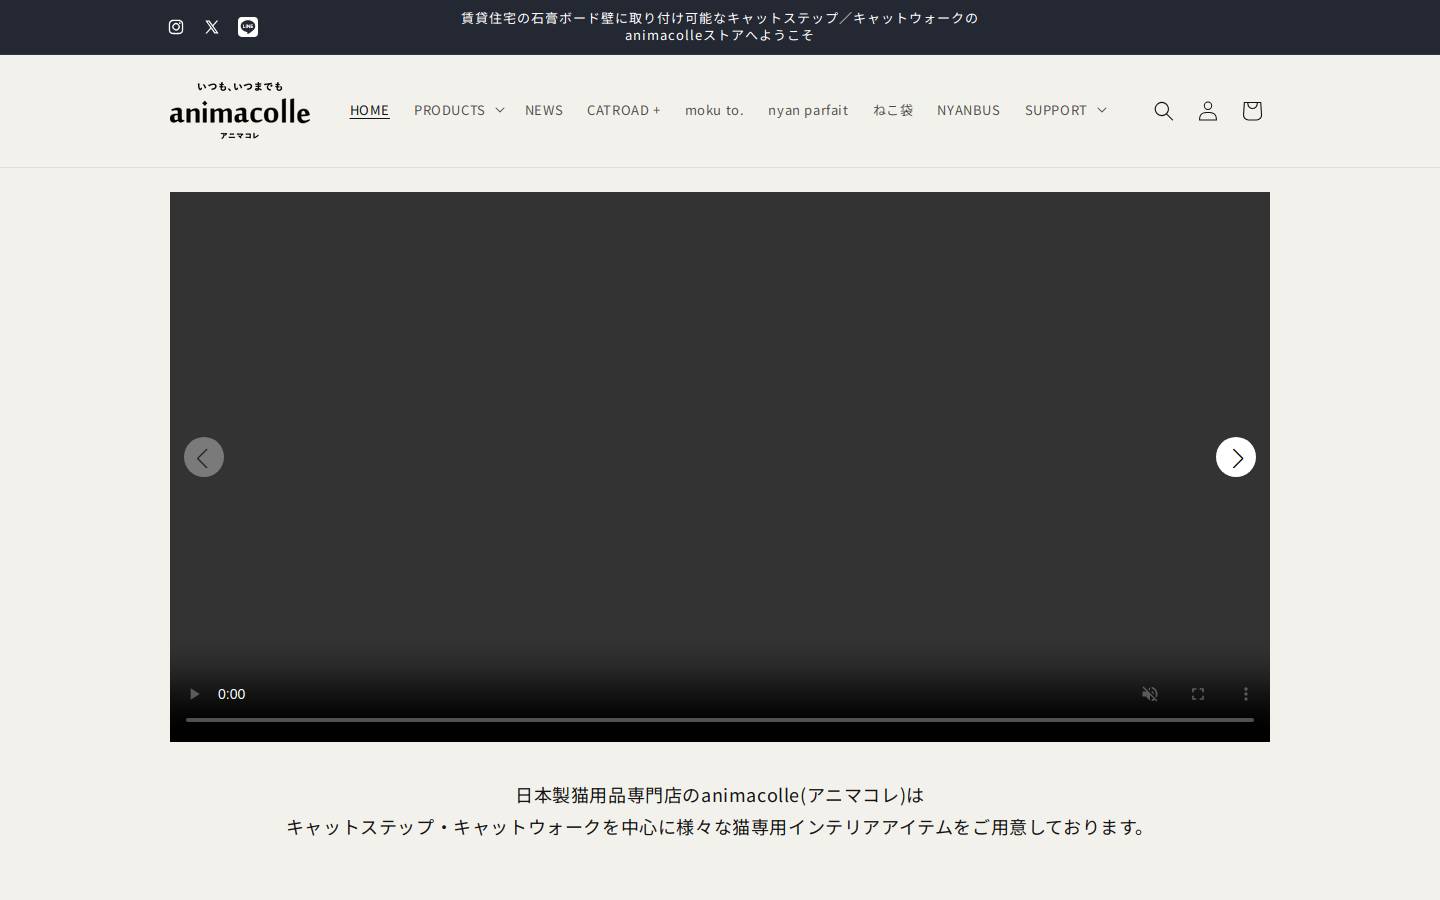Viewport: 1440px width, 900px height.
Task: Click the welcome announcement banner text
Action: (720, 27)
